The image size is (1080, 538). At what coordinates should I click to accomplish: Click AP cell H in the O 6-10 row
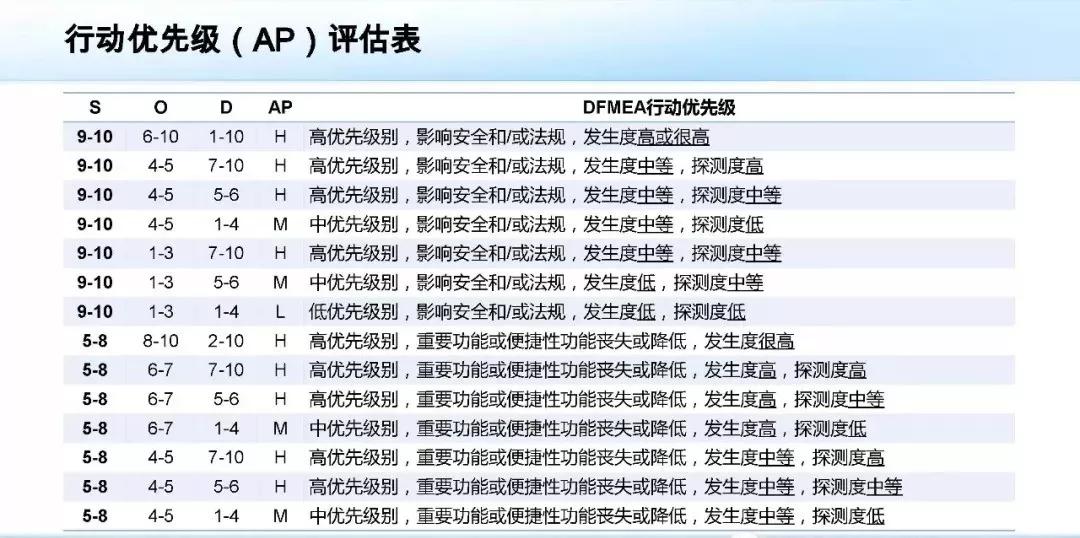point(280,136)
